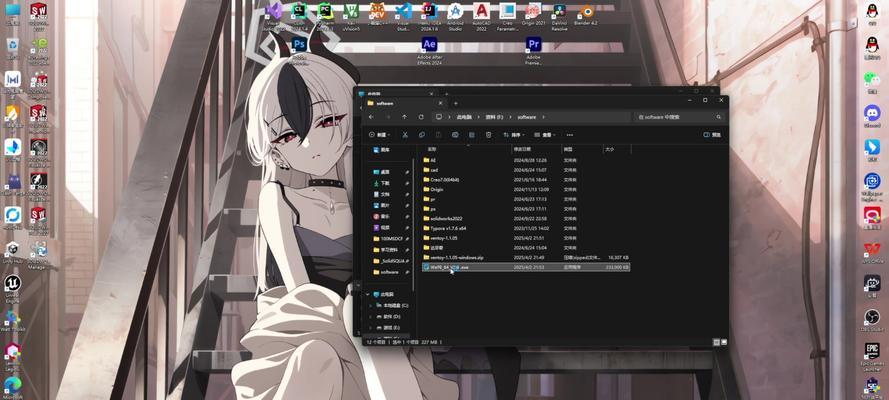Click the This PC breadcrumb segment
This screenshot has width=889, height=400.
point(465,117)
